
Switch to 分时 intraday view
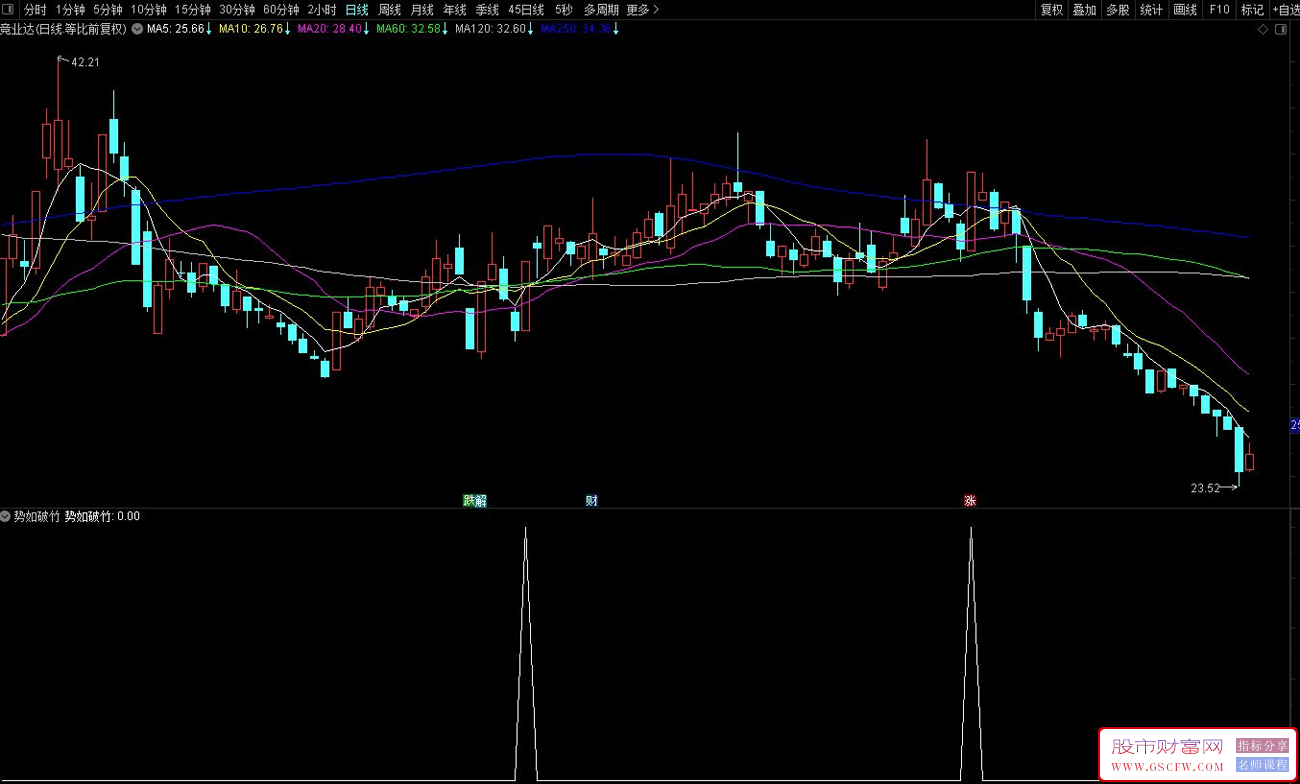pos(35,9)
